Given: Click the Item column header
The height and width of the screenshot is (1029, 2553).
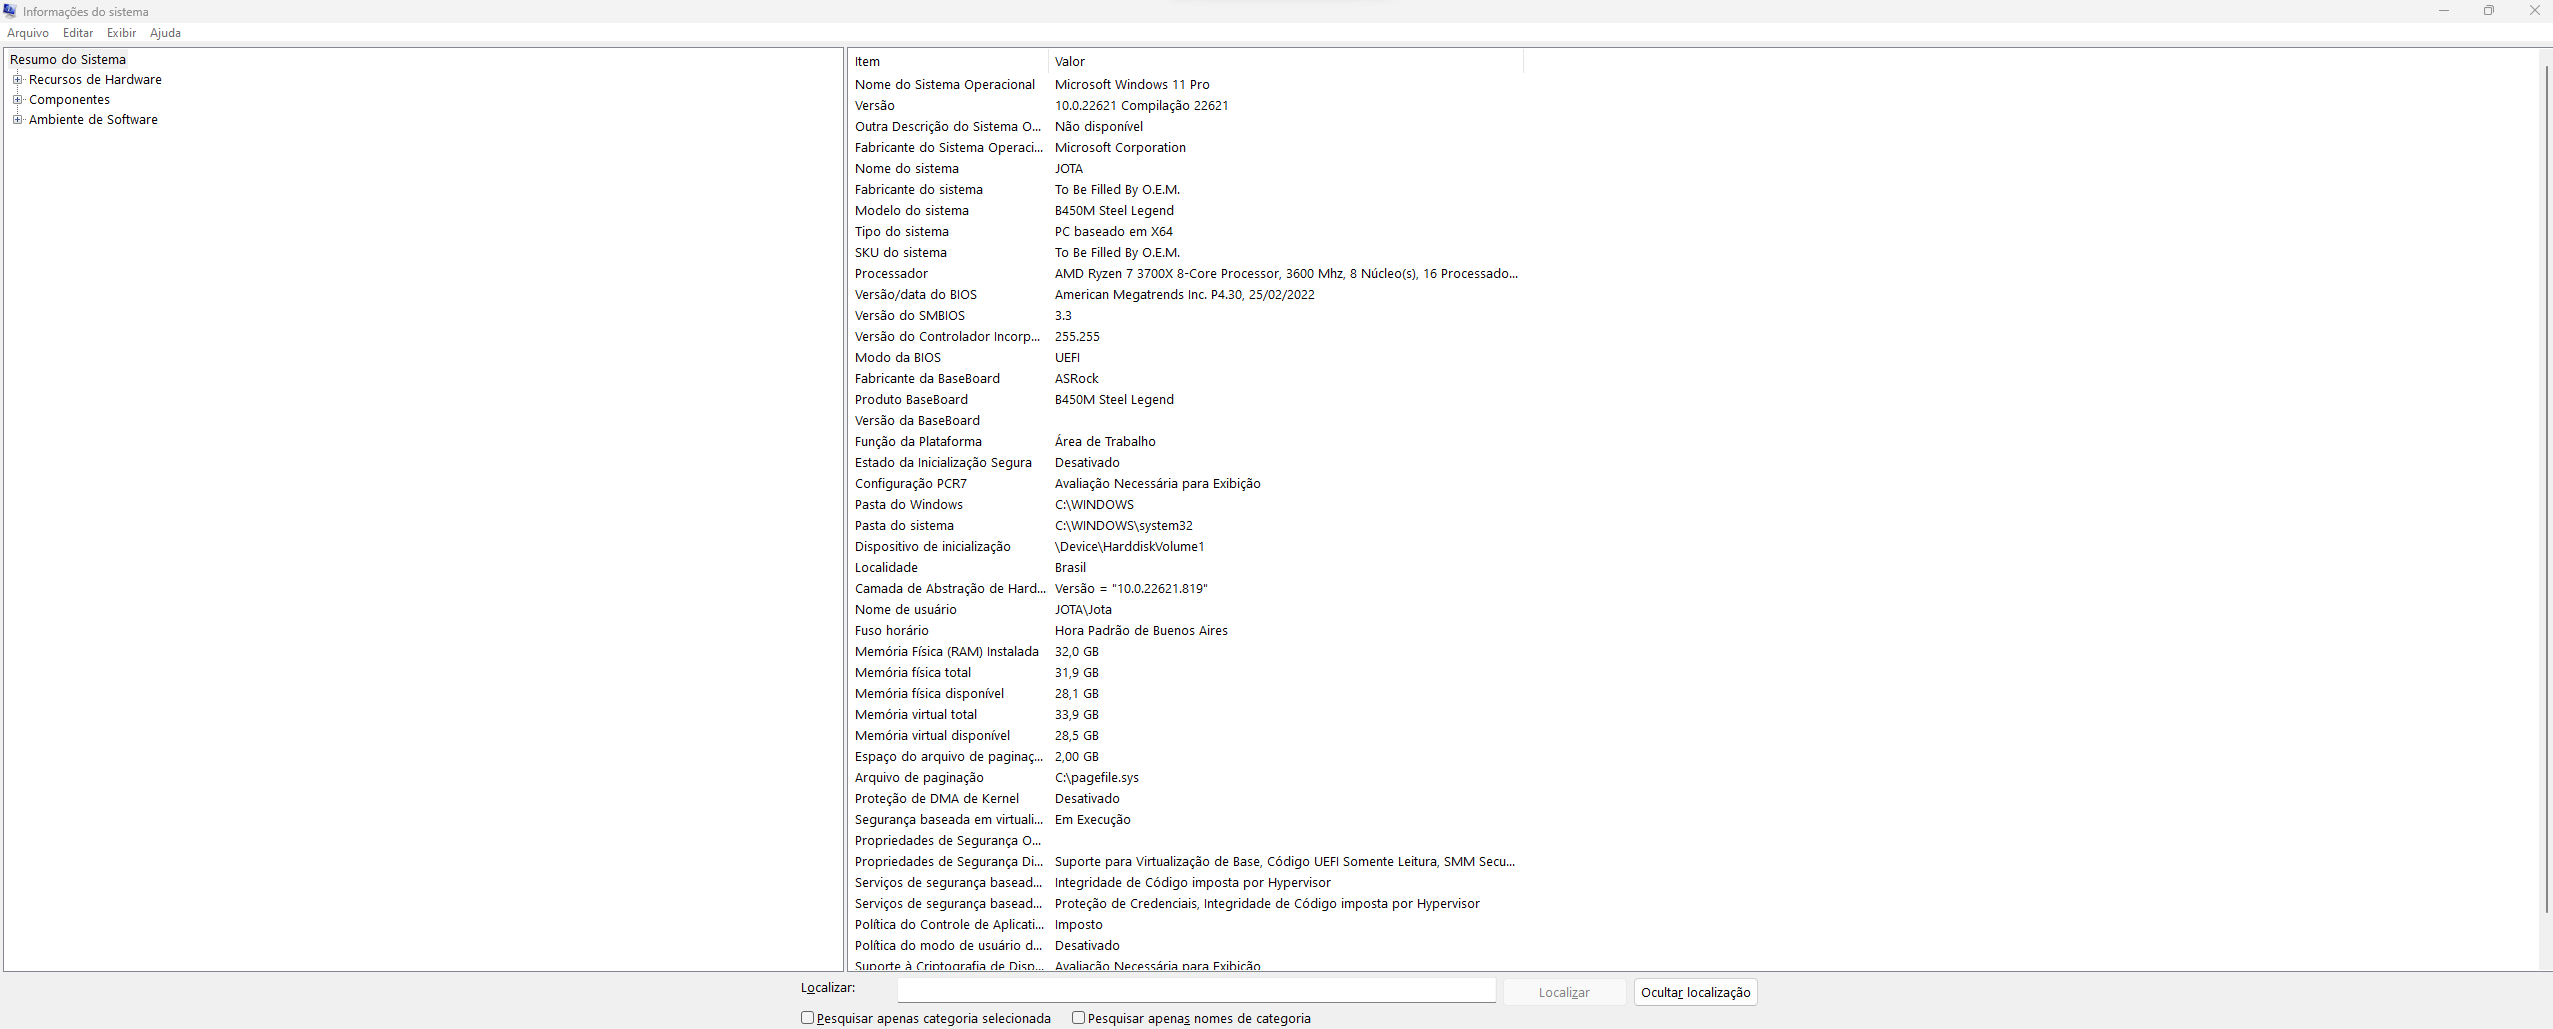Looking at the screenshot, I should [x=948, y=61].
